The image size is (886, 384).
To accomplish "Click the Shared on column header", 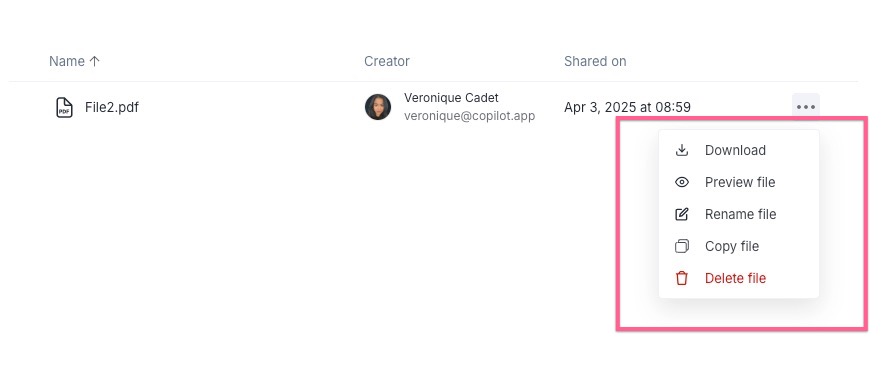I will (595, 61).
